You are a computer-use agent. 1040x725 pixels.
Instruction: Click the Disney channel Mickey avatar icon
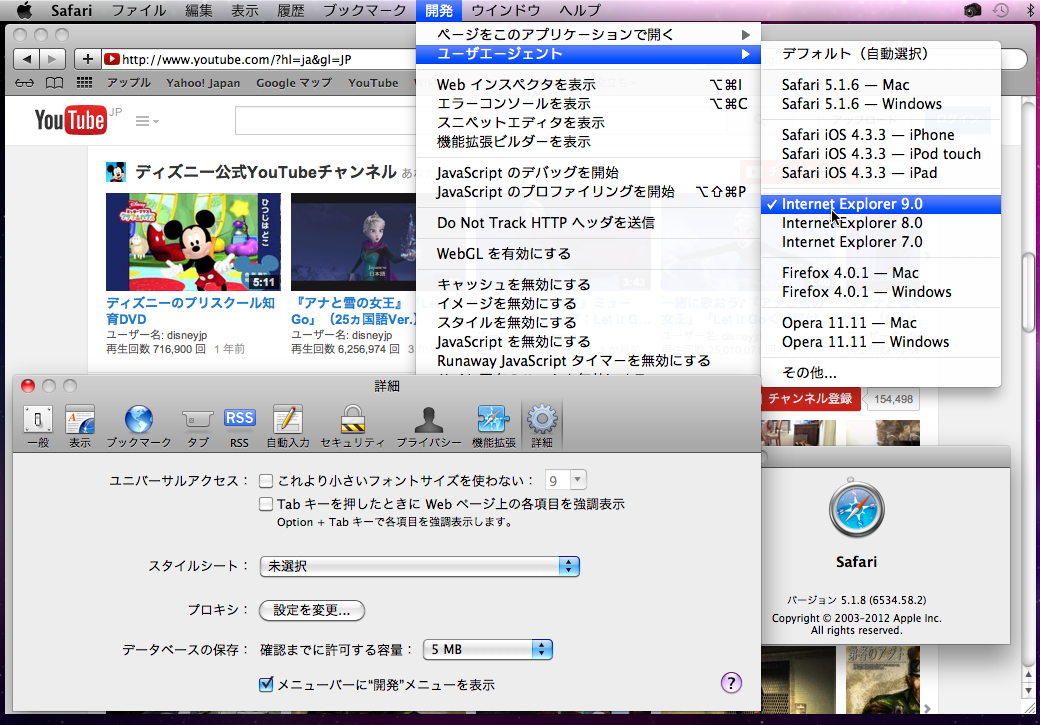116,172
